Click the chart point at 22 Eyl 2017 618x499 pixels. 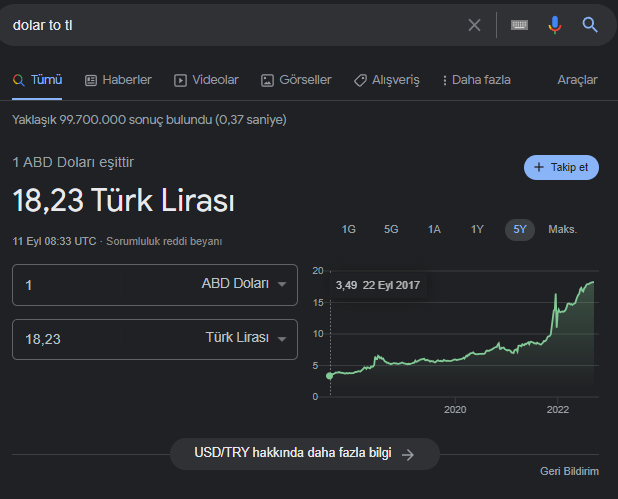330,376
